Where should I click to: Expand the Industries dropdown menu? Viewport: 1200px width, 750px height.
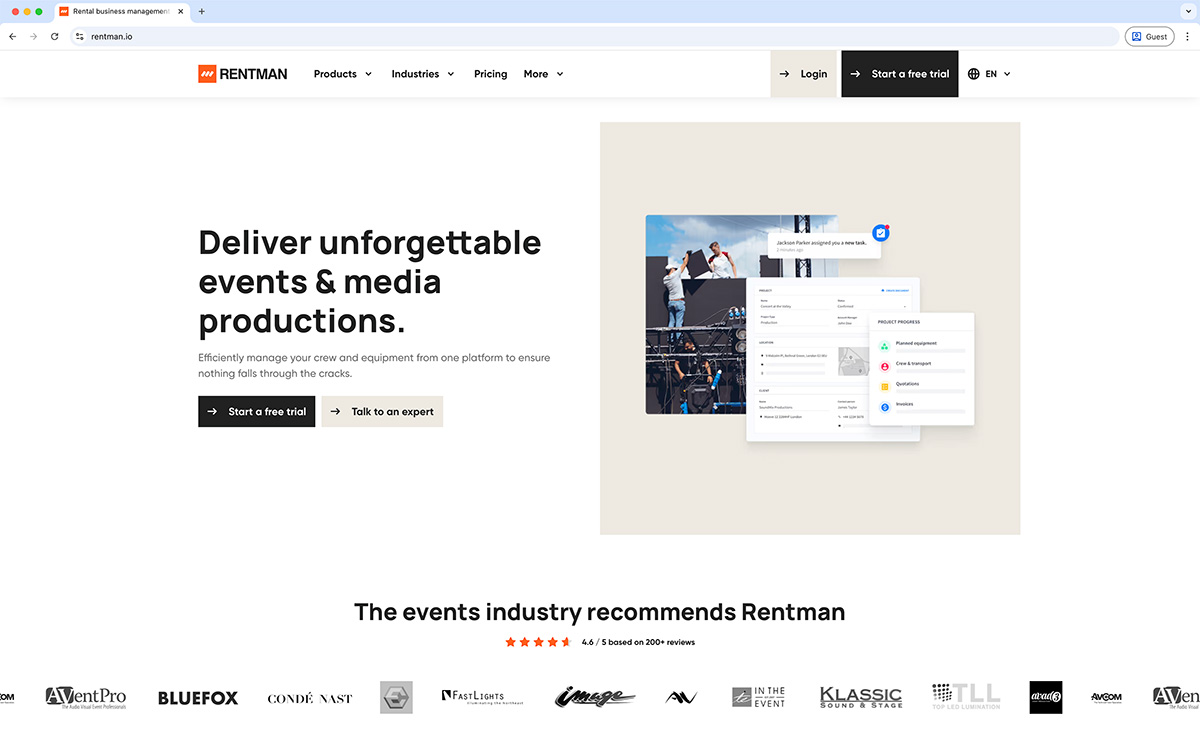422,74
